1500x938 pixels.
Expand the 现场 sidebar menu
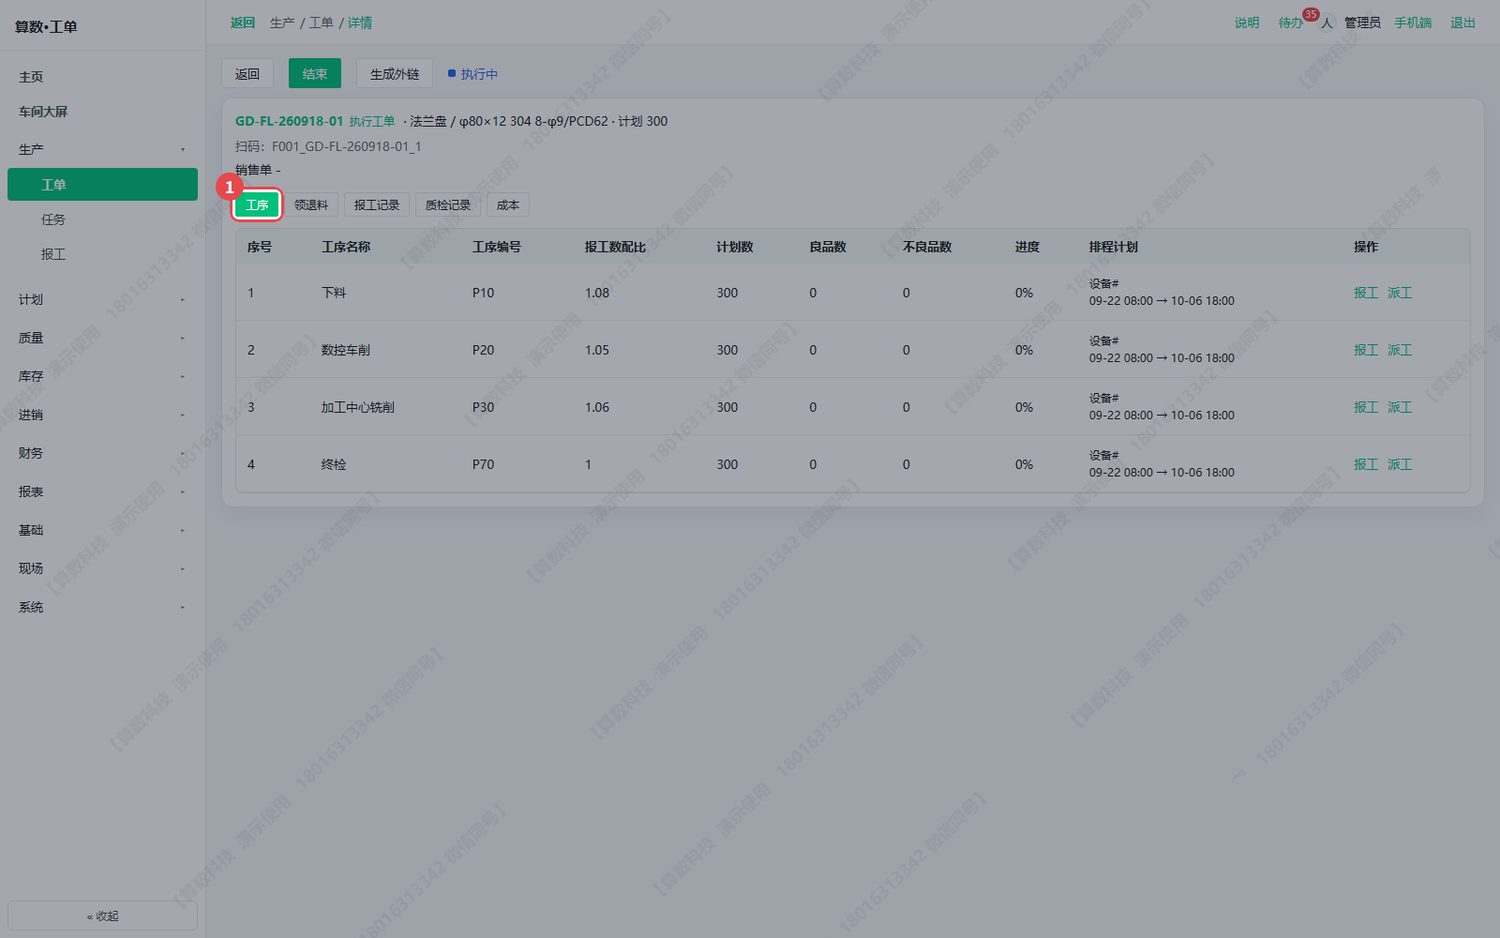[x=102, y=568]
